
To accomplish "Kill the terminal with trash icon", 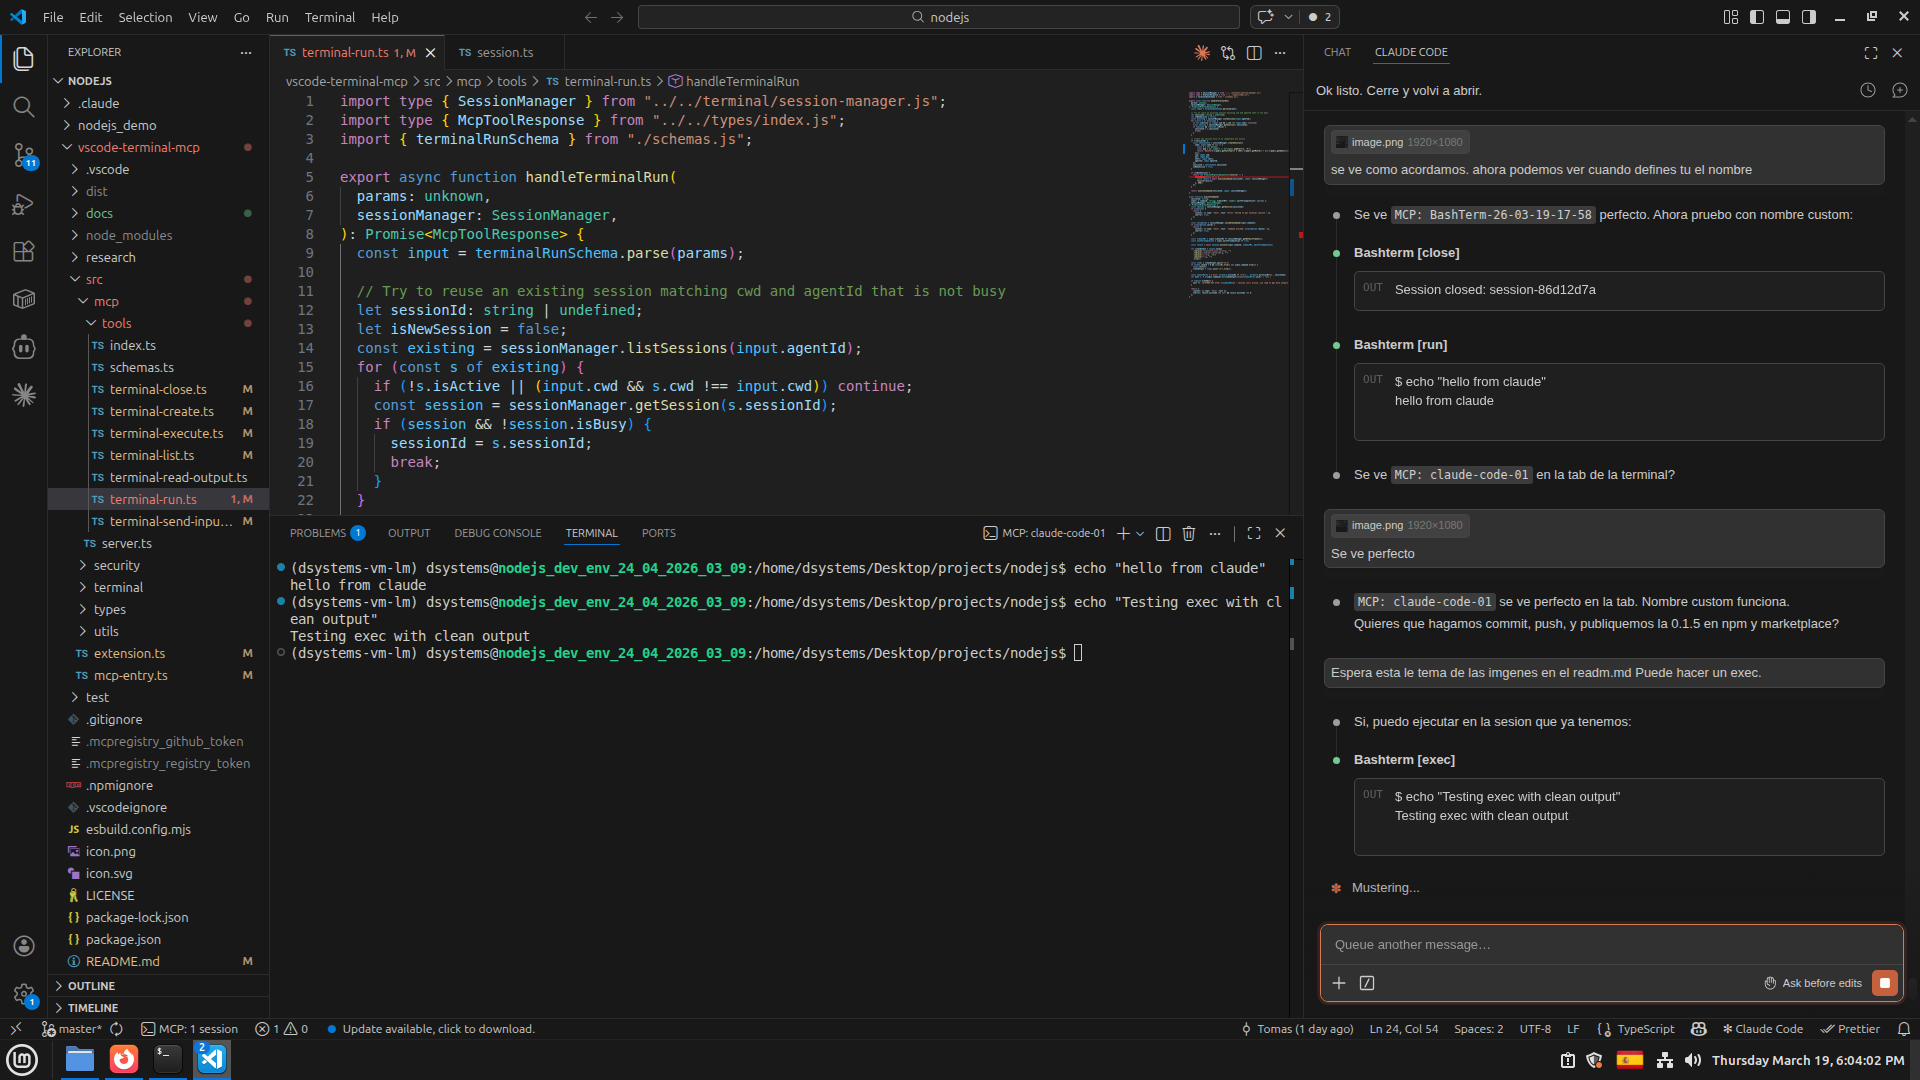I will point(1189,534).
